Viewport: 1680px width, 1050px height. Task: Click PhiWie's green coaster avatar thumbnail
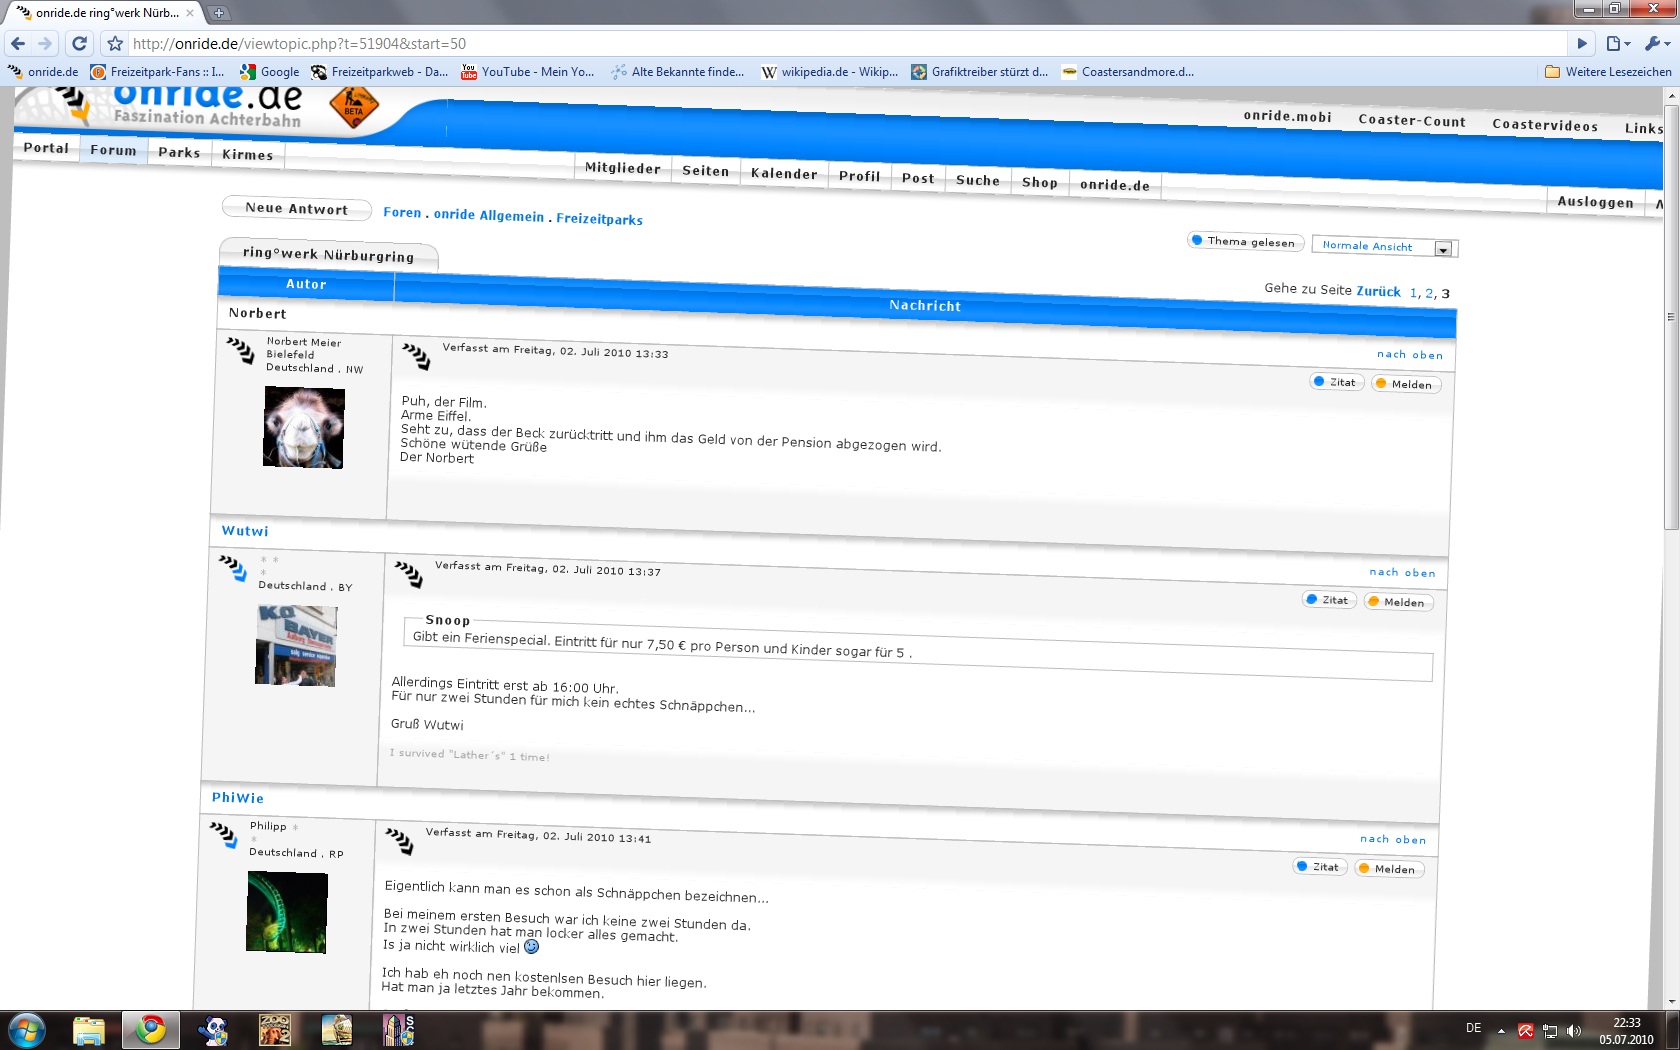[x=287, y=911]
